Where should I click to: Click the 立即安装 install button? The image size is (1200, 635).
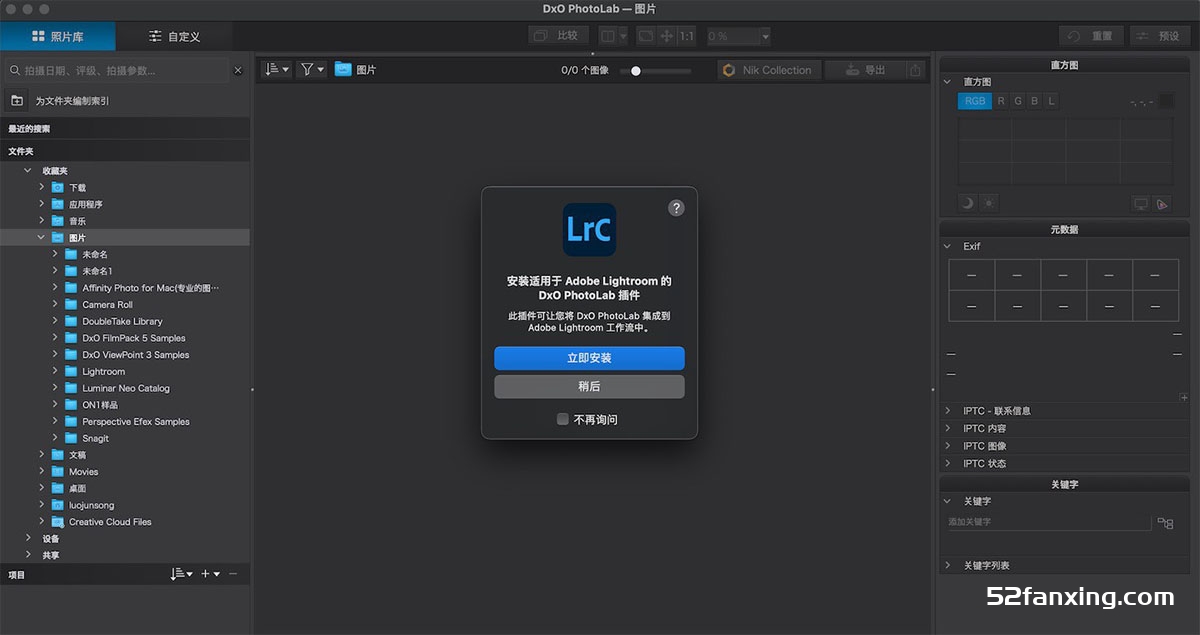(589, 358)
